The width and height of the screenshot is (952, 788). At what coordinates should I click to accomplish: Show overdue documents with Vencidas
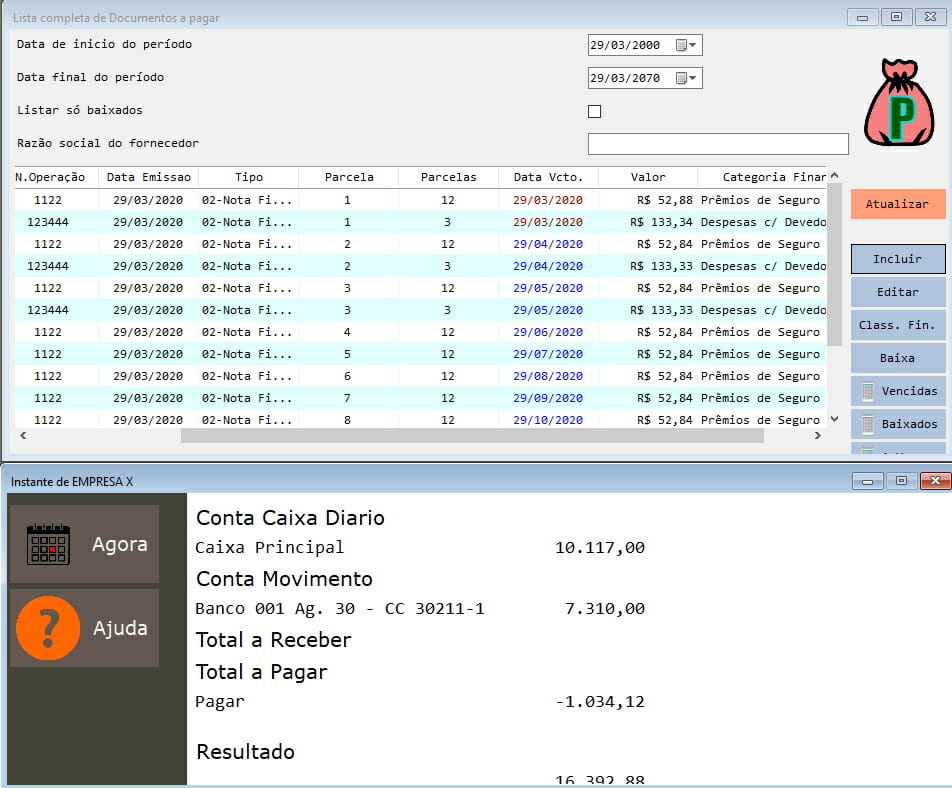pos(897,391)
